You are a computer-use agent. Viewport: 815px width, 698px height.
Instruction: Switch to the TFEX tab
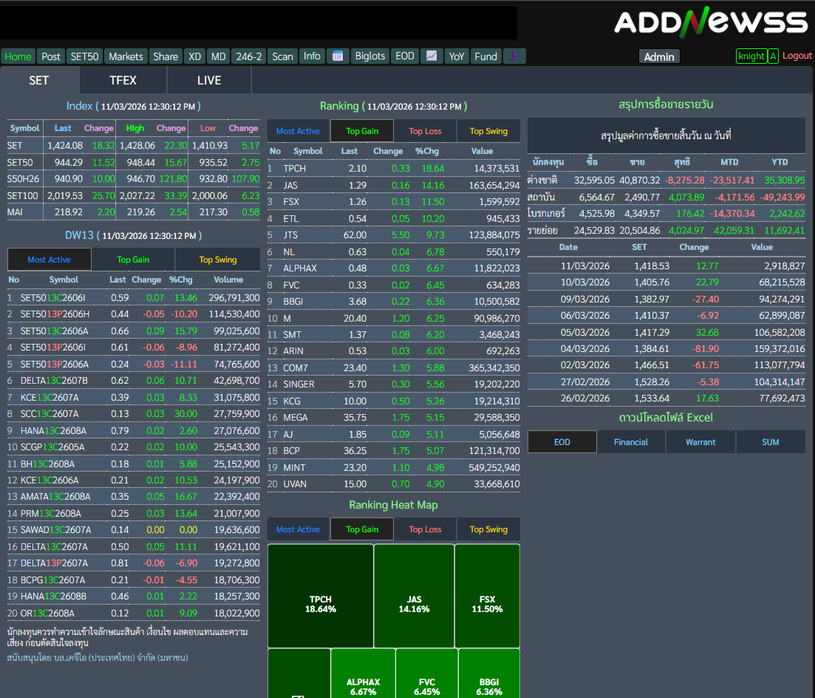[x=123, y=80]
